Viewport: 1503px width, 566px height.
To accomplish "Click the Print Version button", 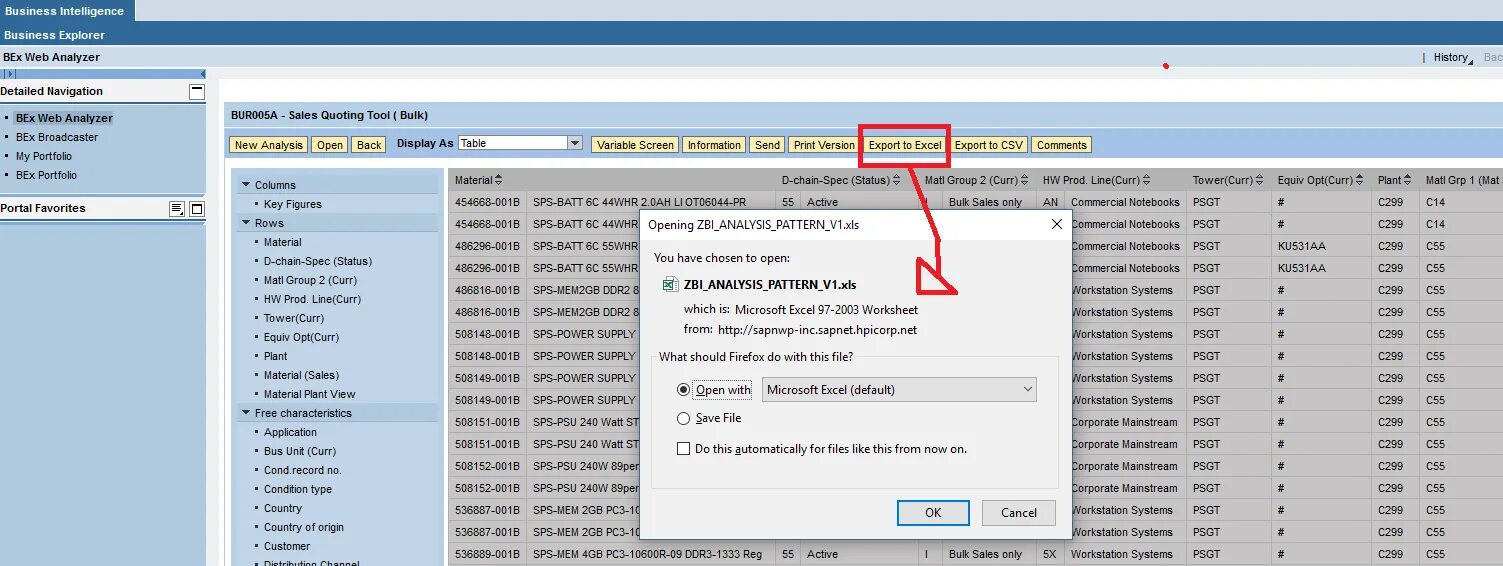I will pos(824,145).
